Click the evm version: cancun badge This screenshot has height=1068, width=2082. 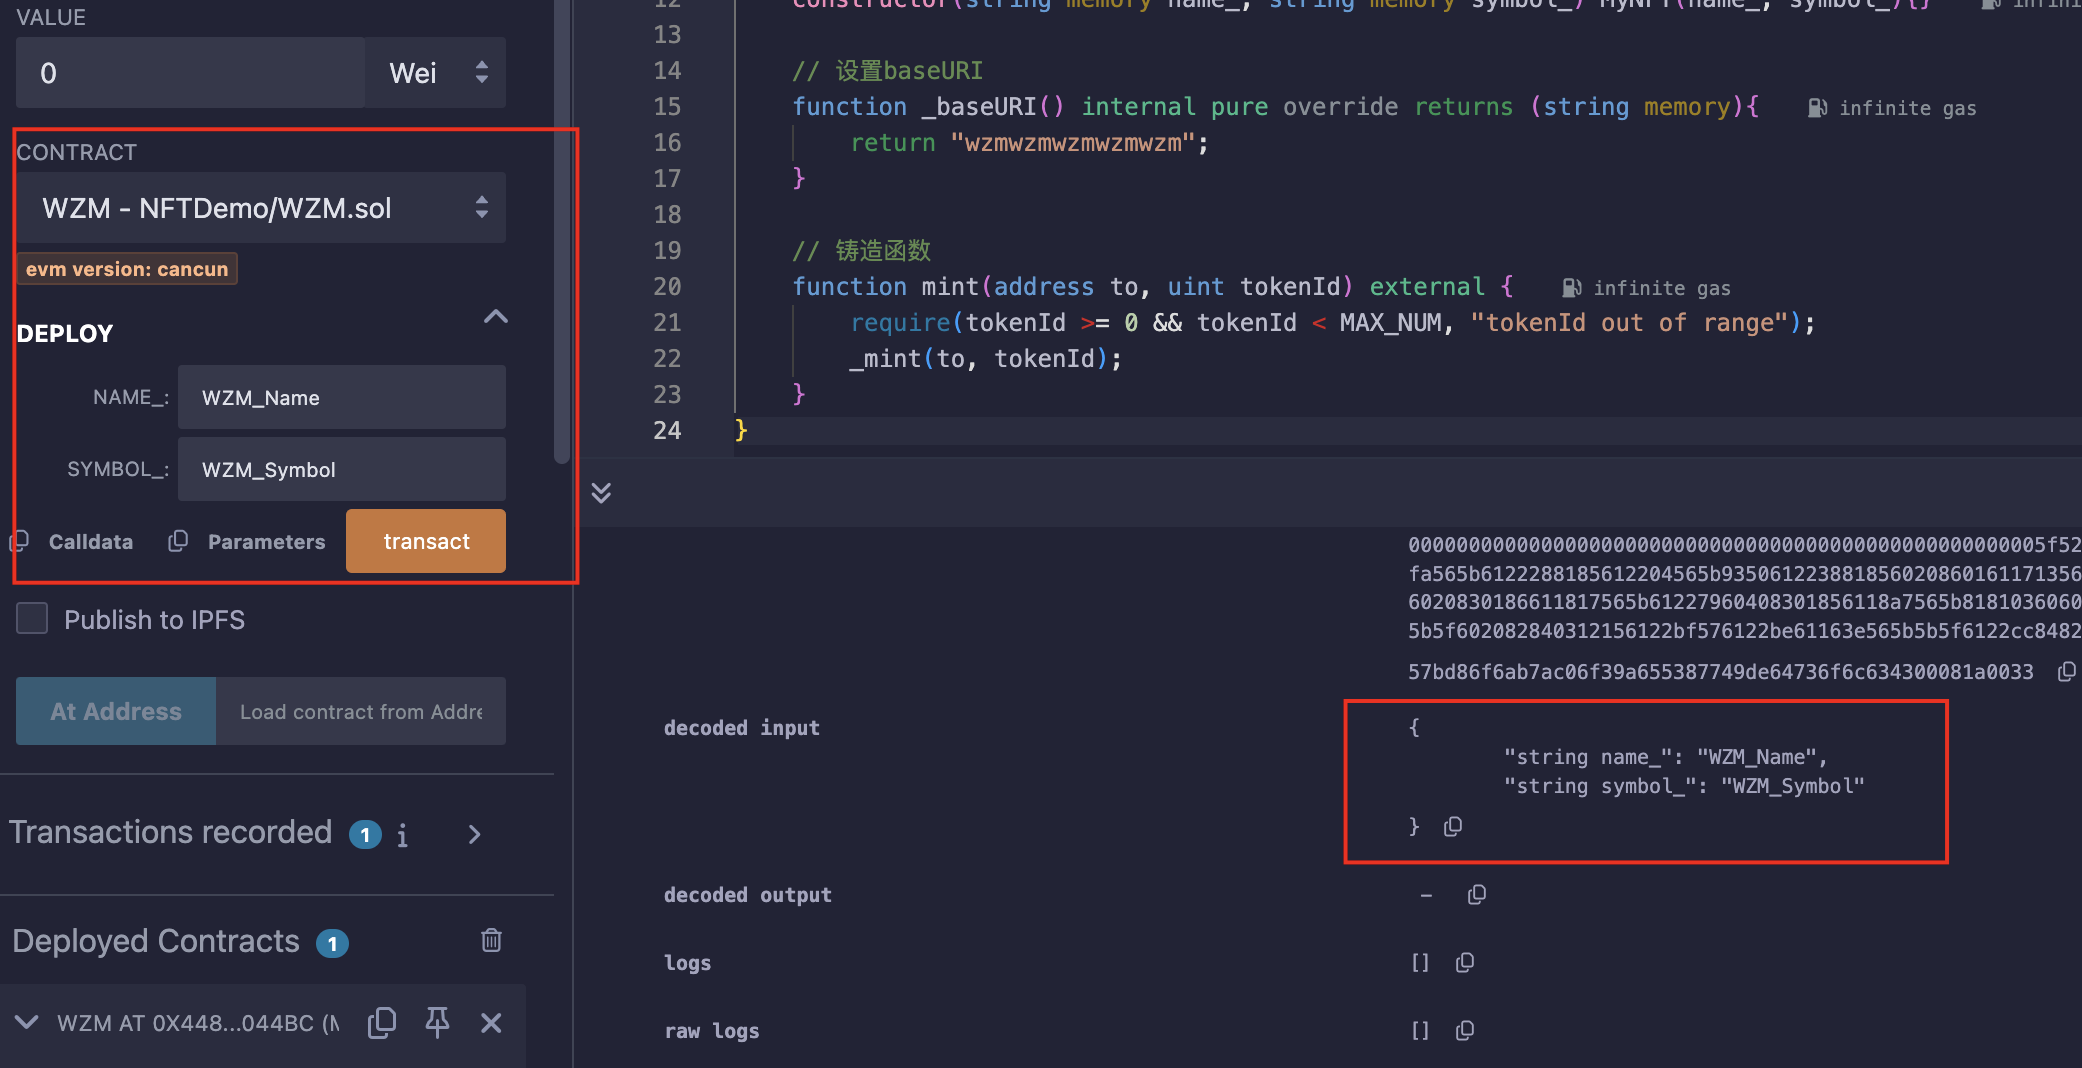click(x=127, y=269)
